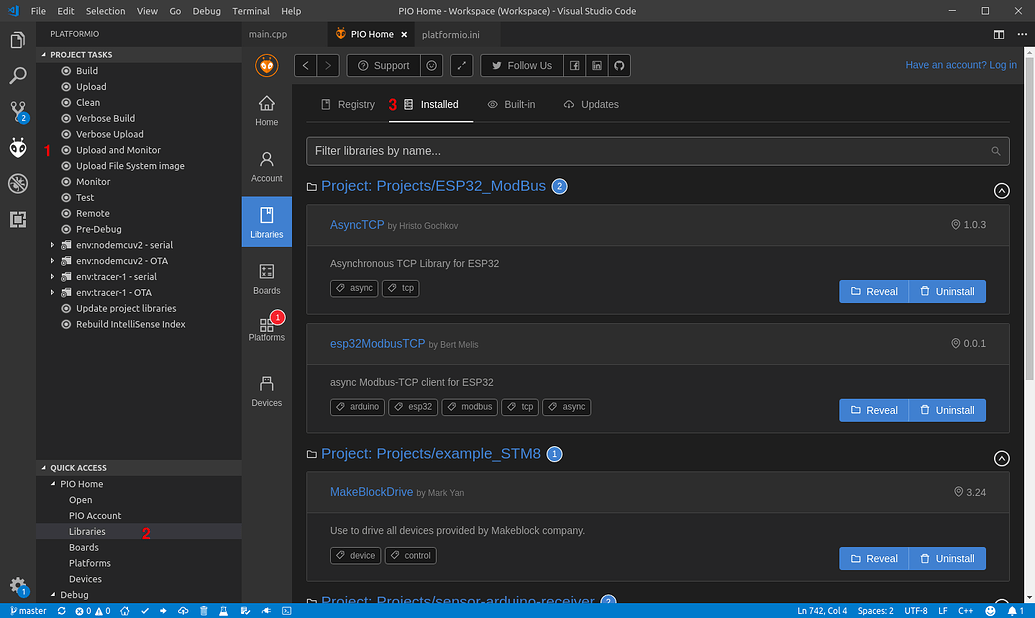
Task: Switch to the Registry tab
Action: coord(347,104)
